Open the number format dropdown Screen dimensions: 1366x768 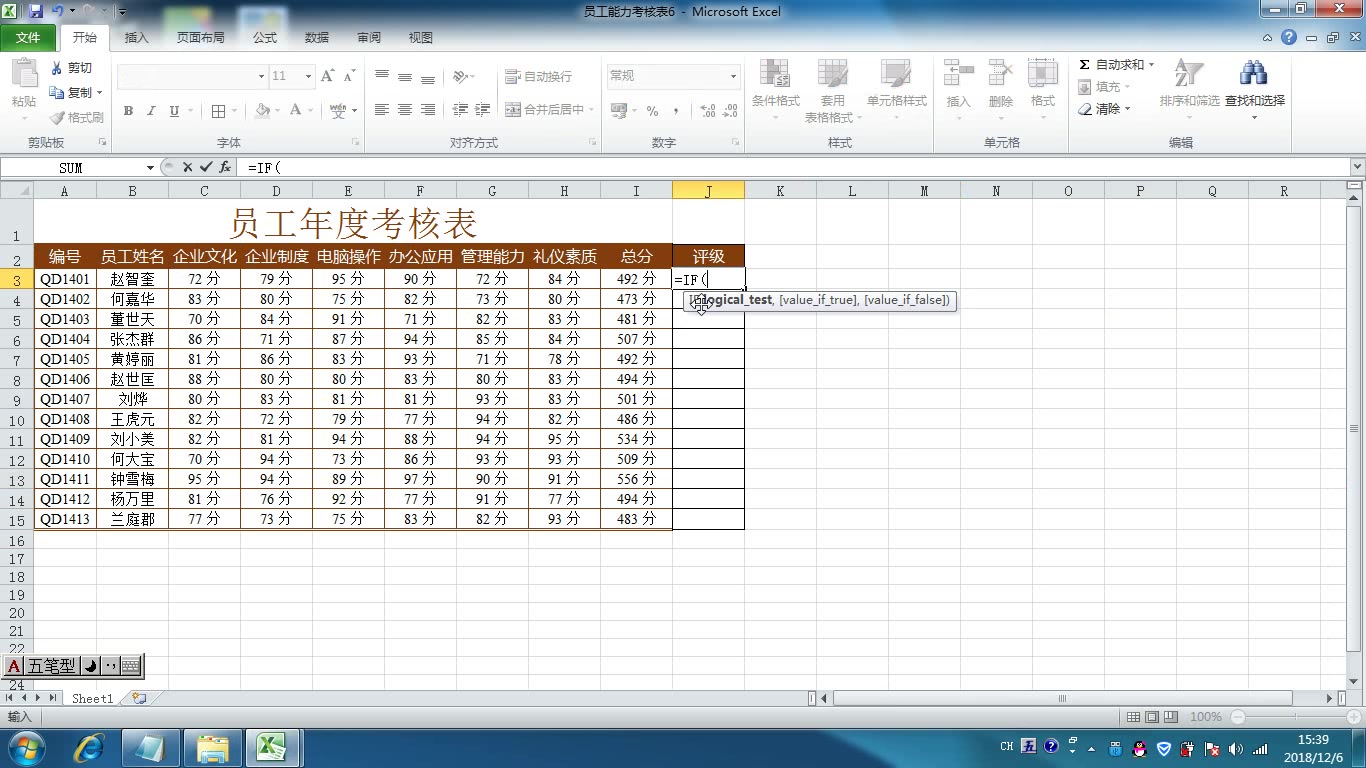pyautogui.click(x=732, y=76)
